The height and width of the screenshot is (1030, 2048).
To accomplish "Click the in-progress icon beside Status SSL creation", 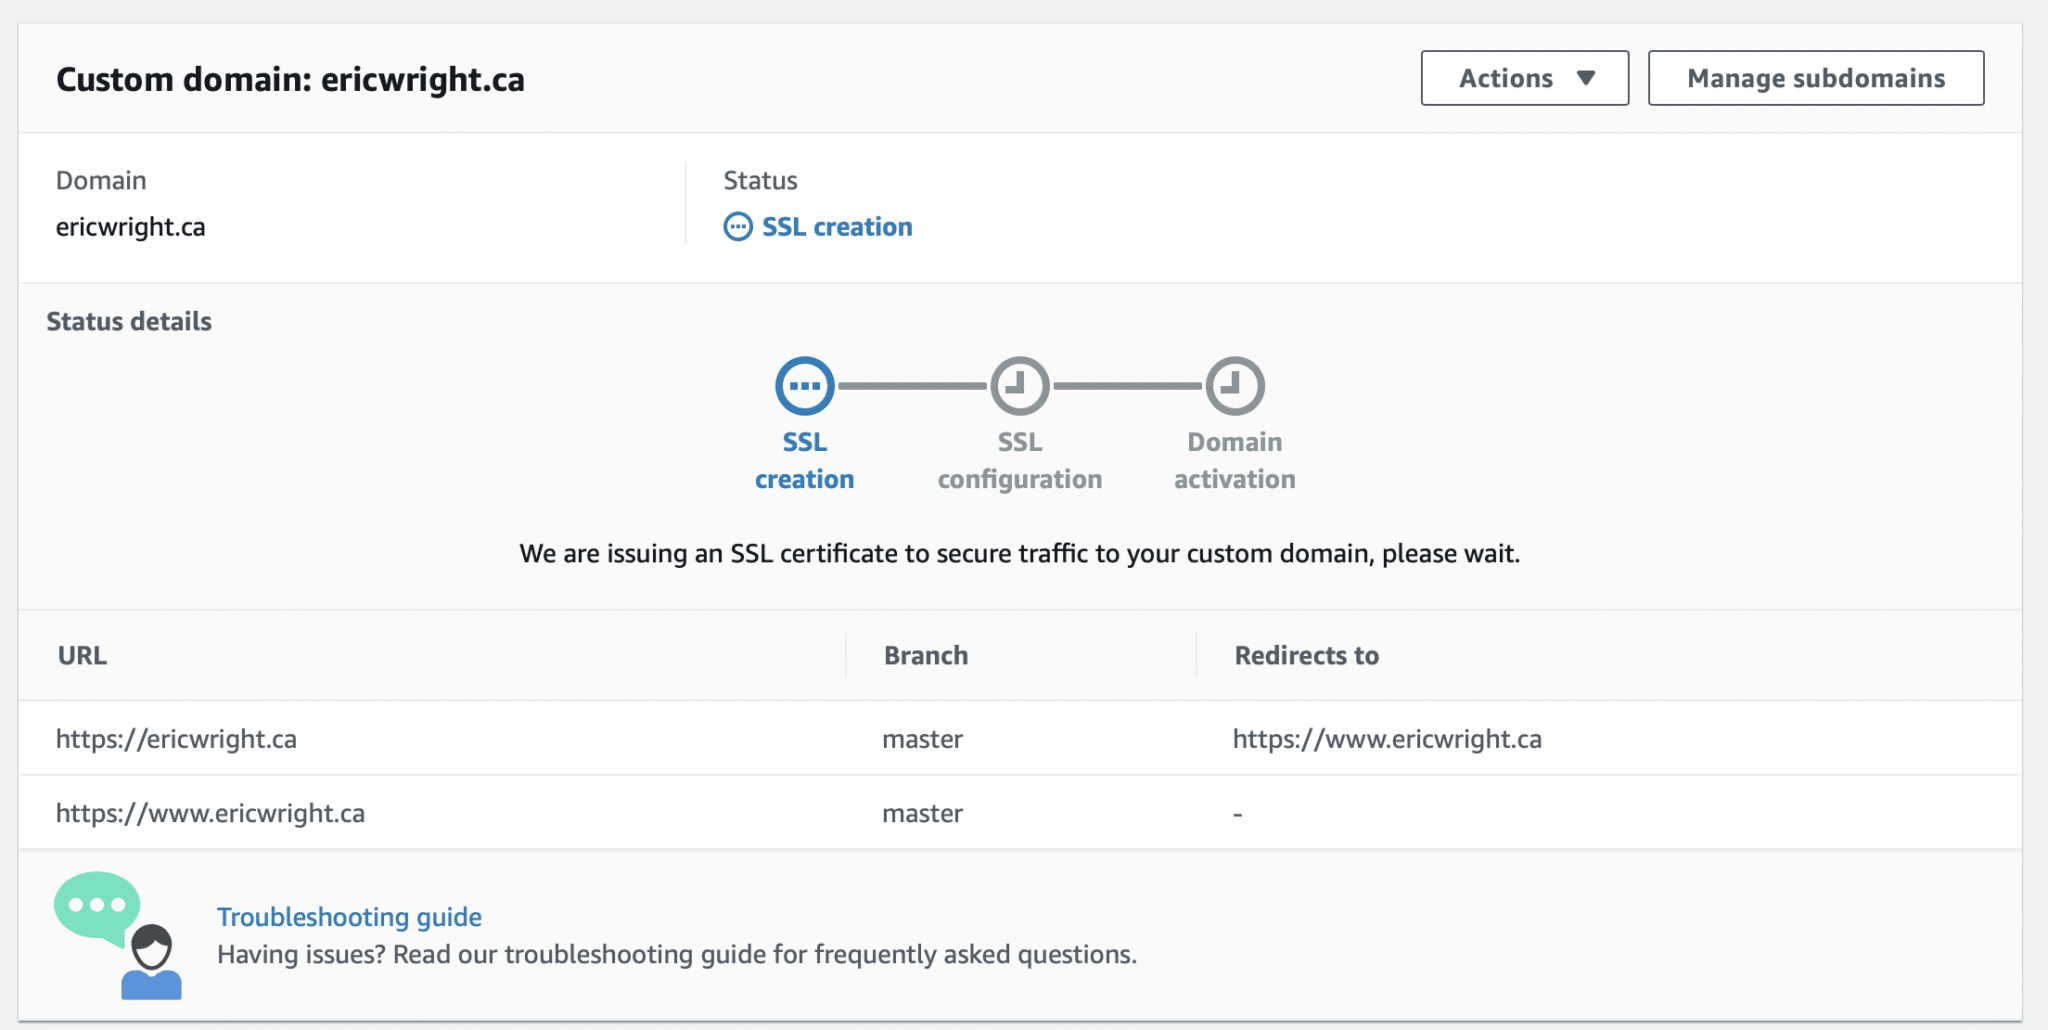I will point(738,227).
